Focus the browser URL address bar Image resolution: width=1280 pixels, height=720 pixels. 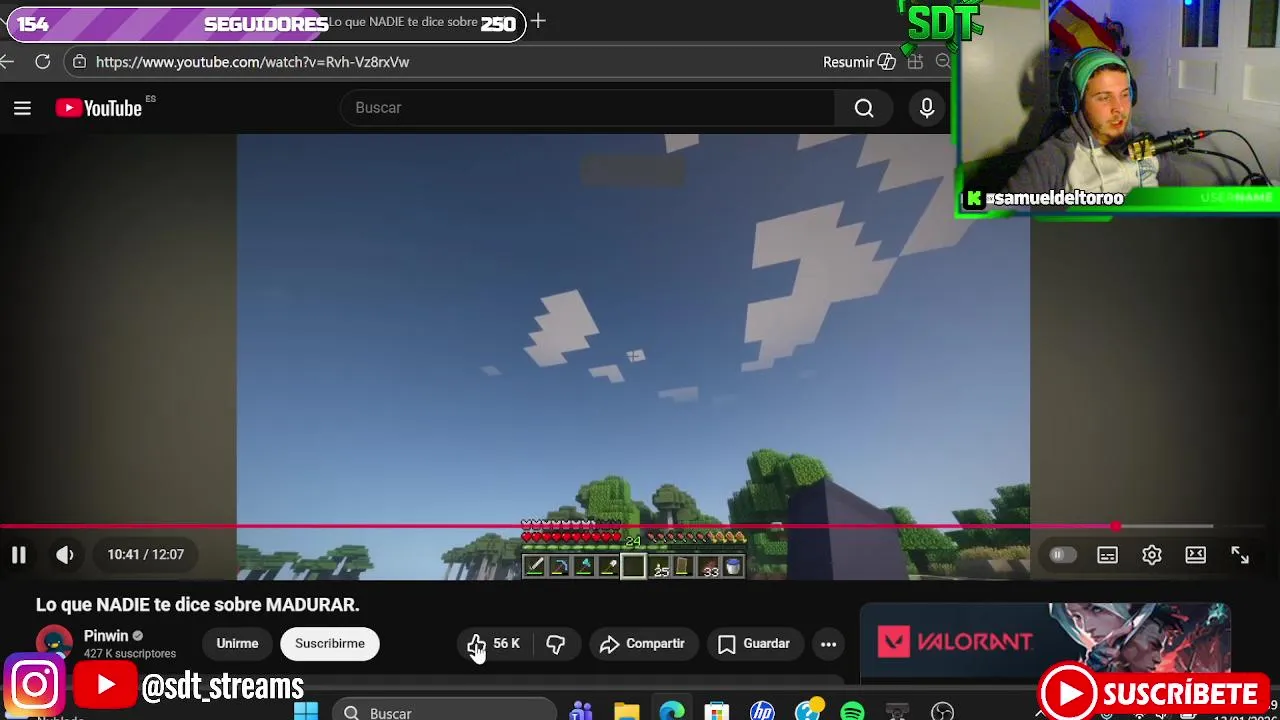(452, 62)
